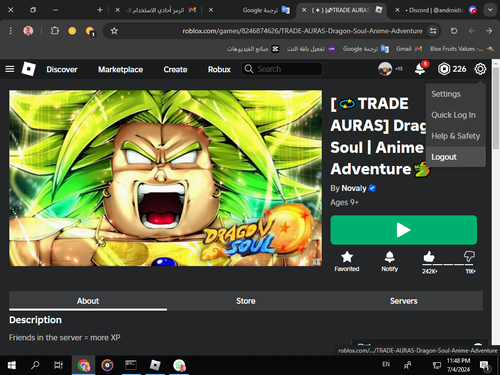Toggle the Favorited star
500x375 pixels.
(347, 262)
